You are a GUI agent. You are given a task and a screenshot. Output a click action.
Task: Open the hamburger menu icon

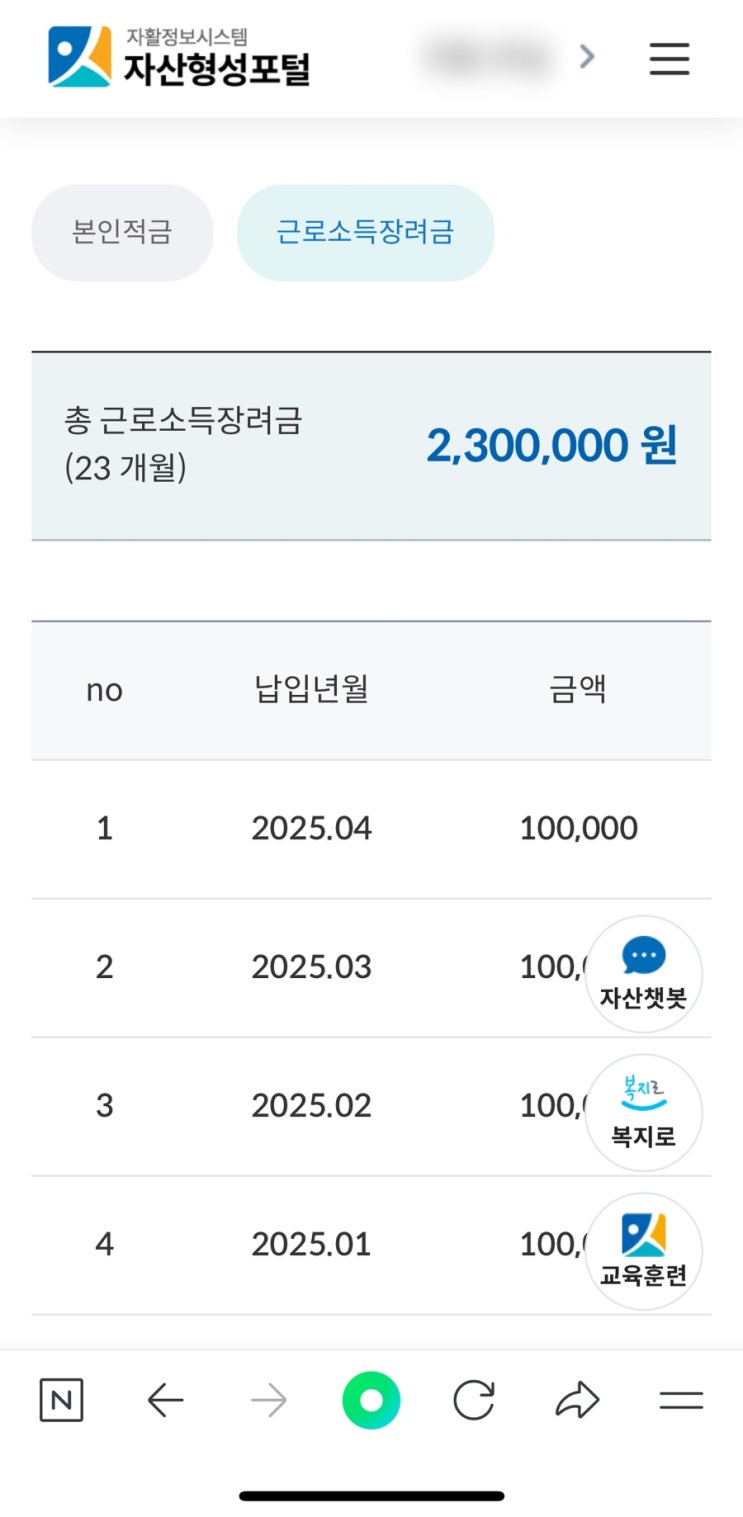[x=669, y=58]
